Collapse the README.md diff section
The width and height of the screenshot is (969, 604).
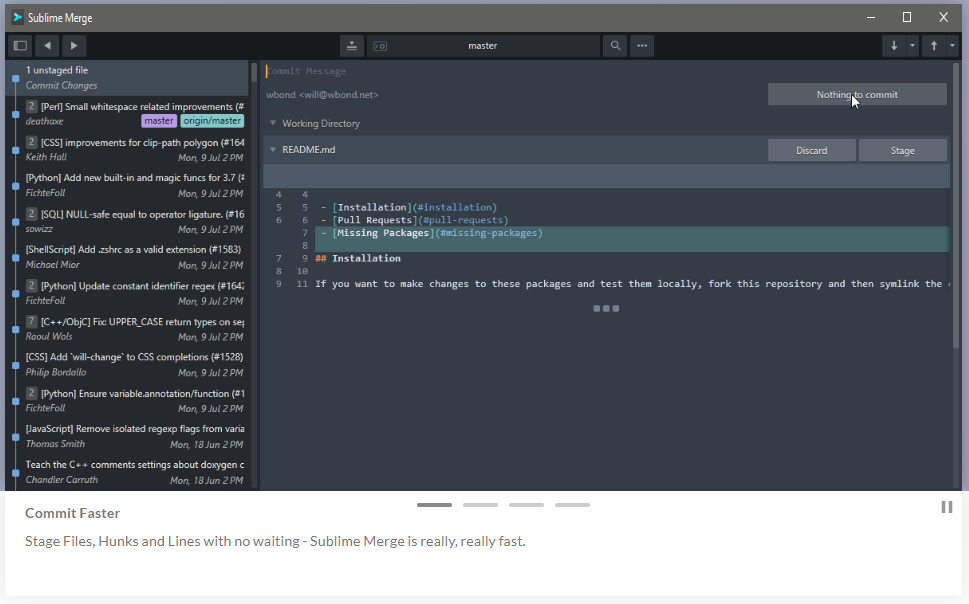pyautogui.click(x=273, y=148)
